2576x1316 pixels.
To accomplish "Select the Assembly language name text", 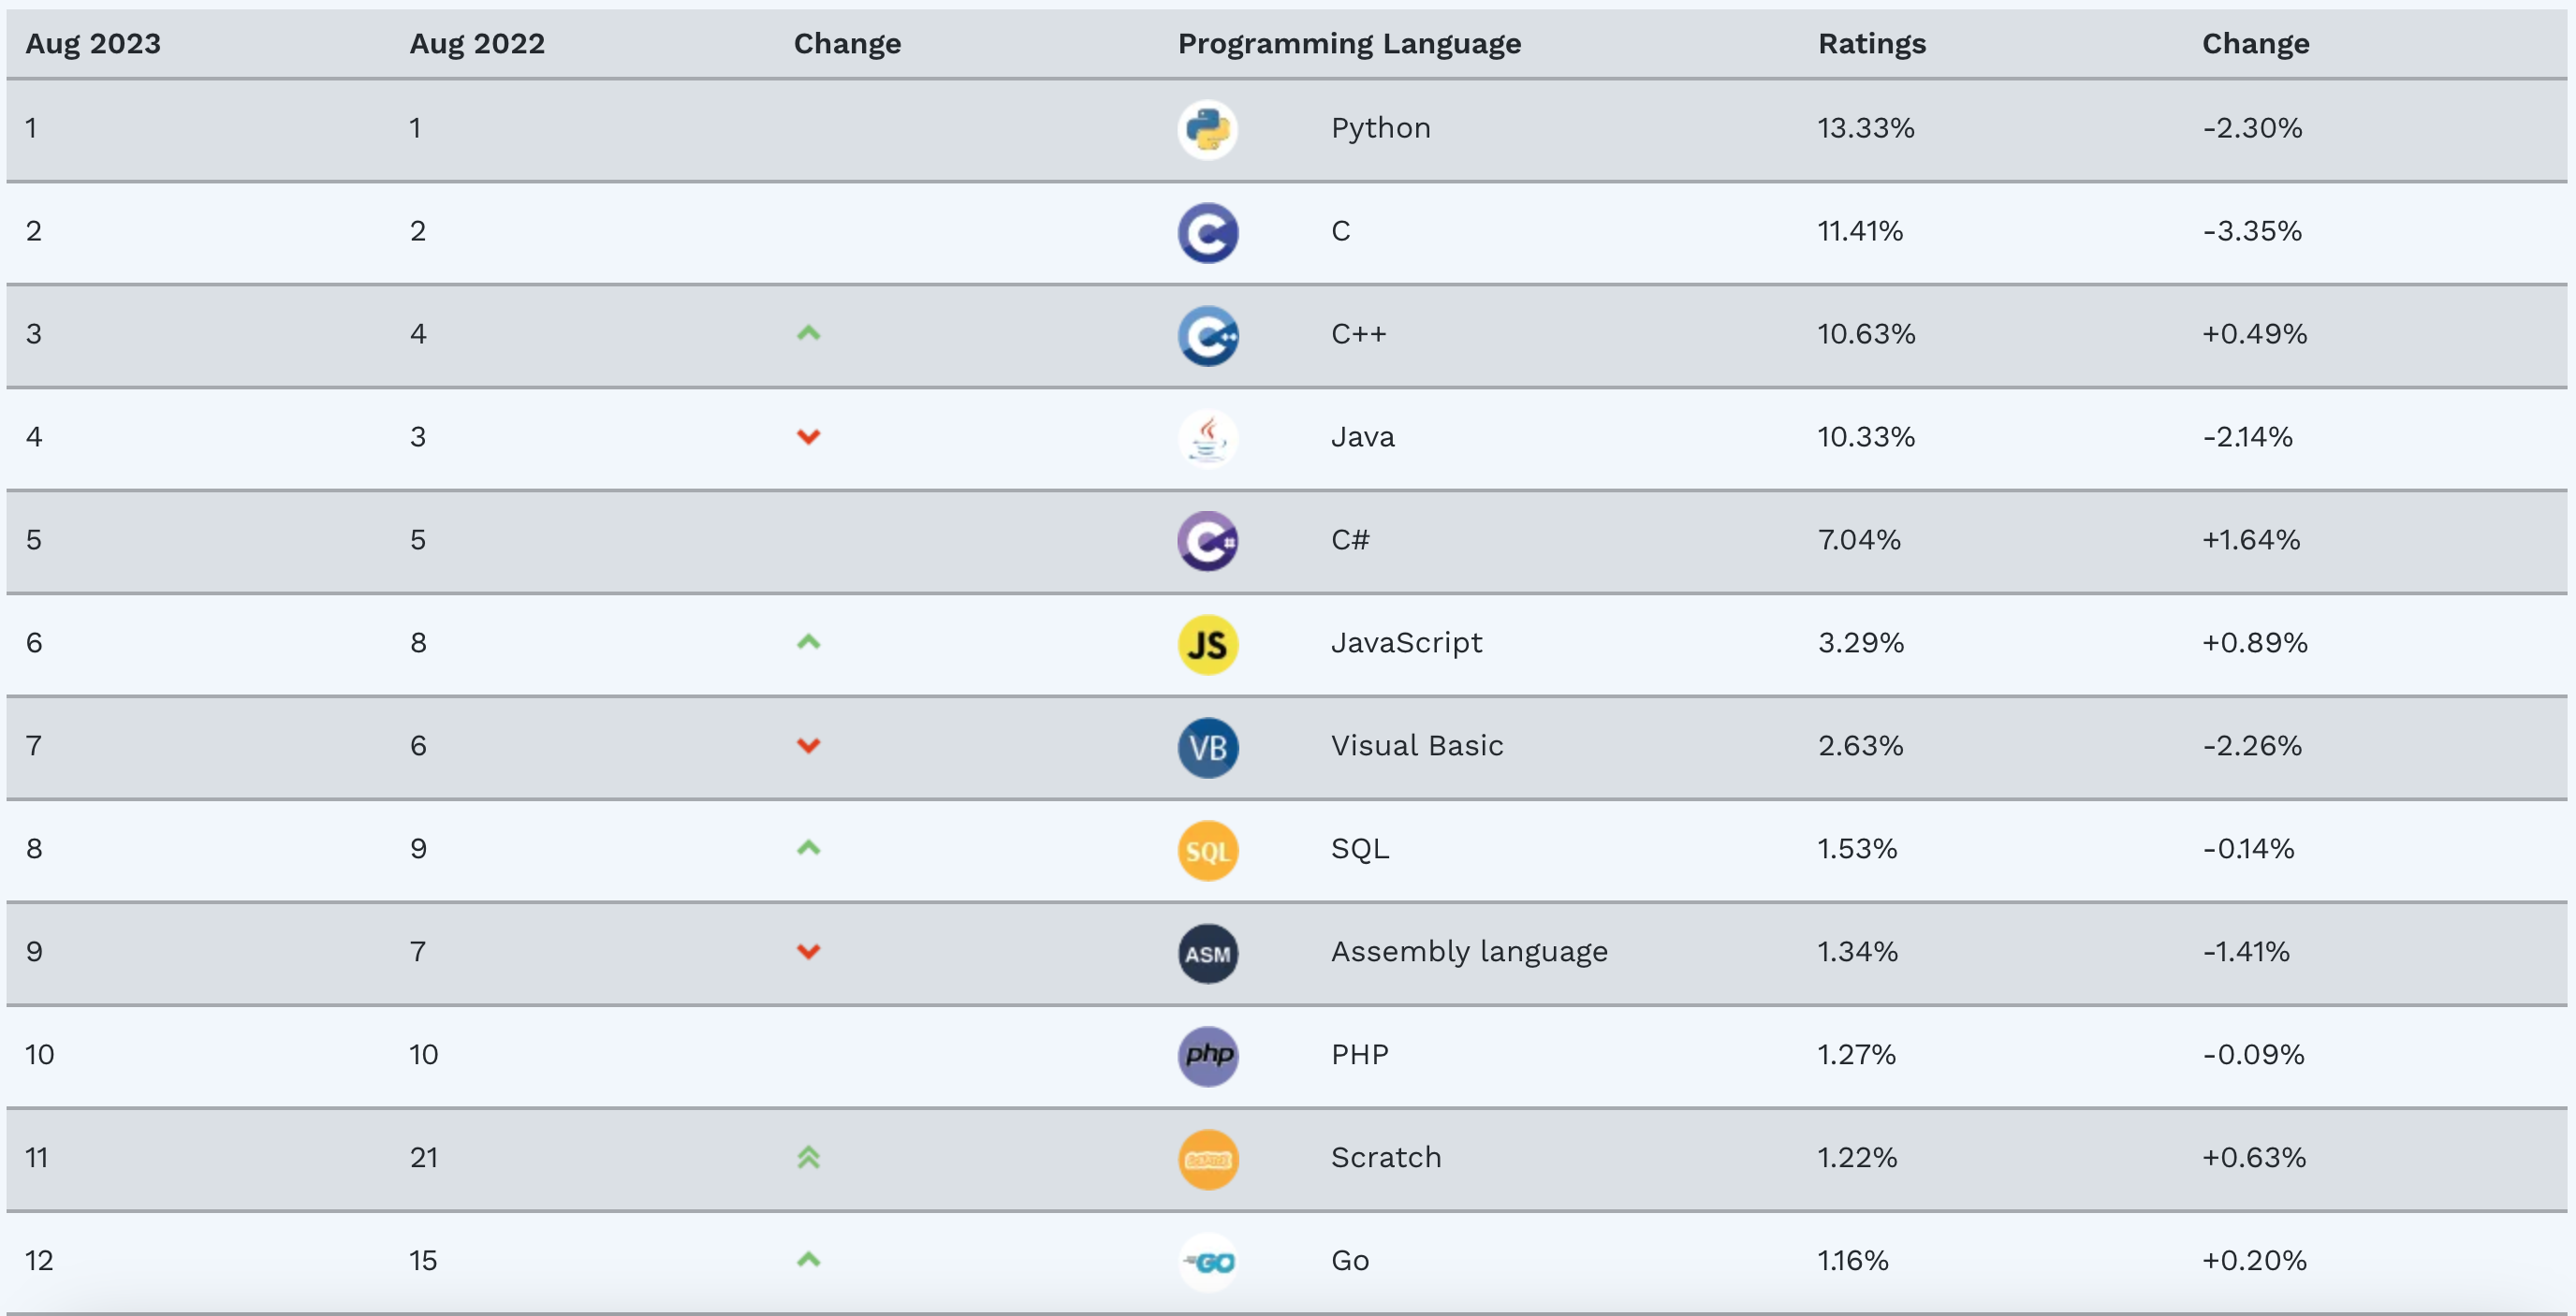I will coord(1468,952).
